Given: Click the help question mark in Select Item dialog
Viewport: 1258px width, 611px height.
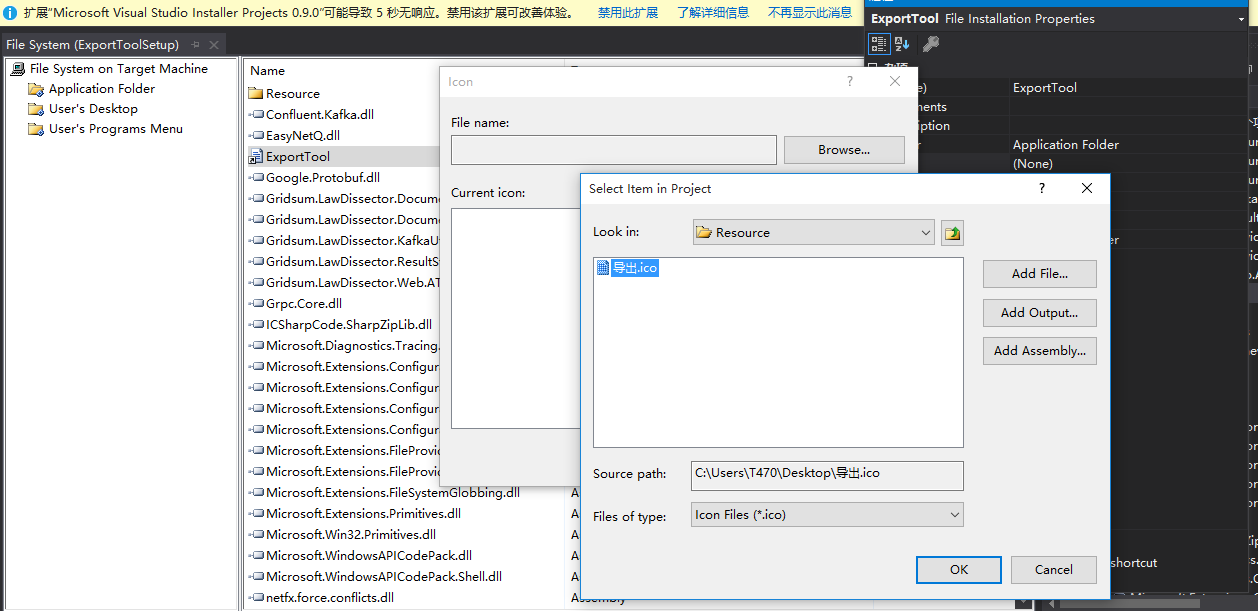Looking at the screenshot, I should tap(1041, 188).
